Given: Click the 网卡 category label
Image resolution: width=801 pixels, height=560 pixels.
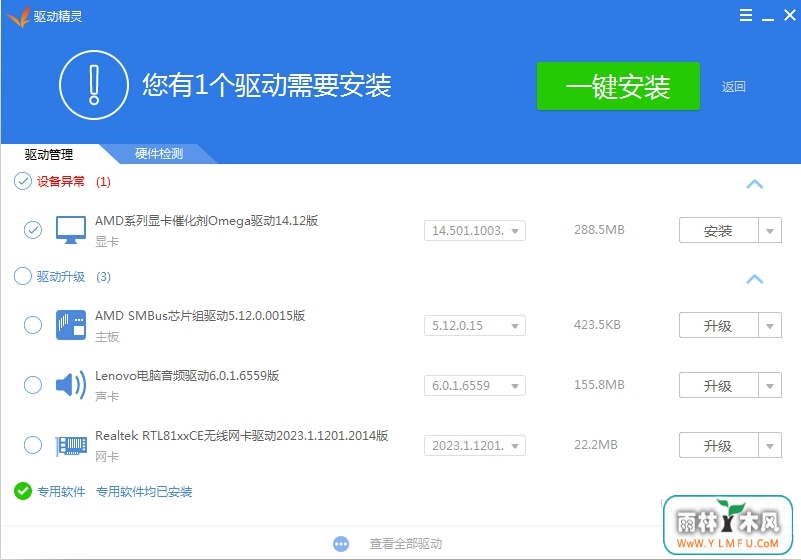Looking at the screenshot, I should point(107,457).
